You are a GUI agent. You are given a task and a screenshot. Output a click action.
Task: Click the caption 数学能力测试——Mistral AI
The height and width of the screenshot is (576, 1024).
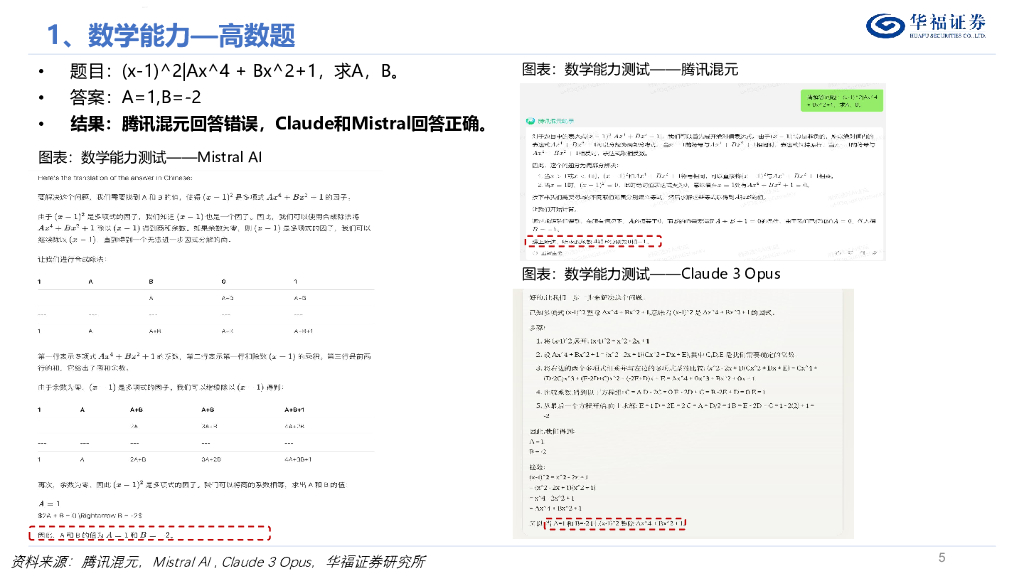[x=150, y=157]
